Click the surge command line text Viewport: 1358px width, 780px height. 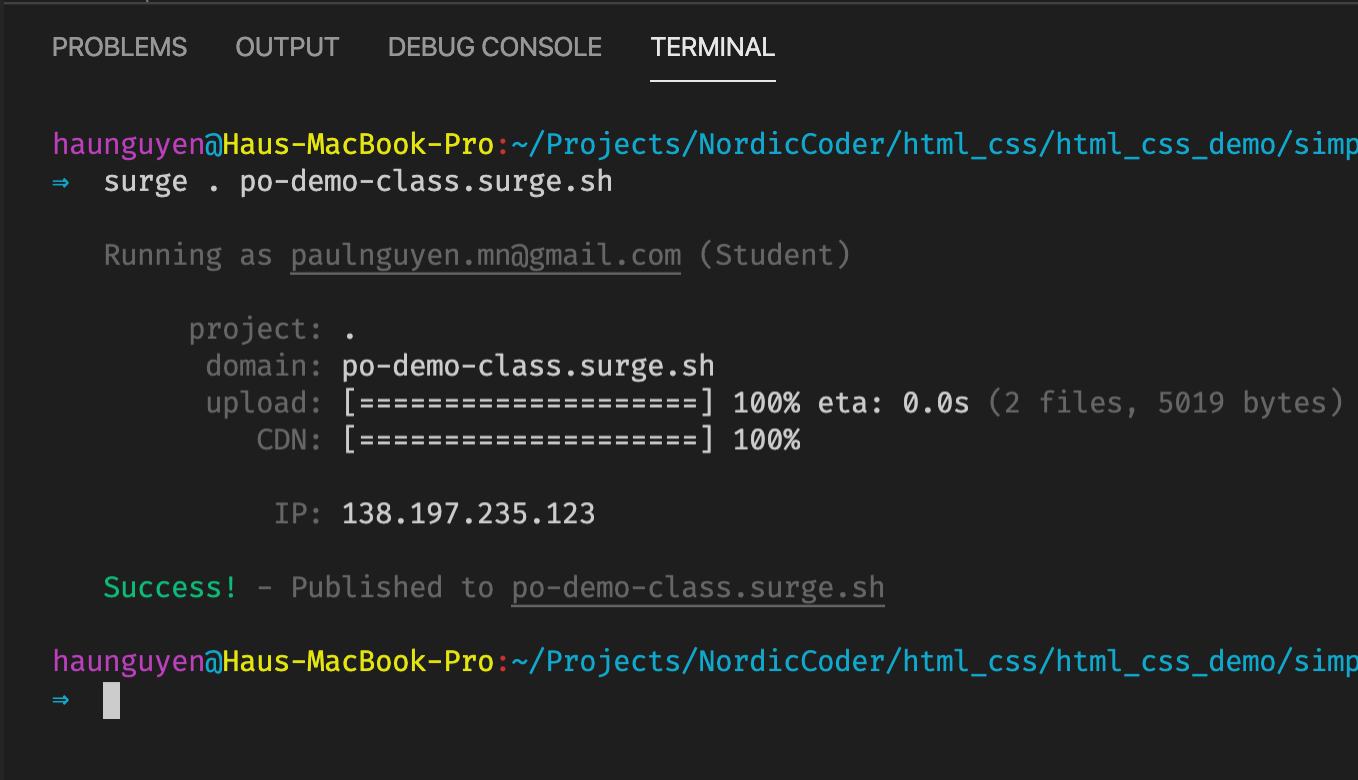coord(358,183)
